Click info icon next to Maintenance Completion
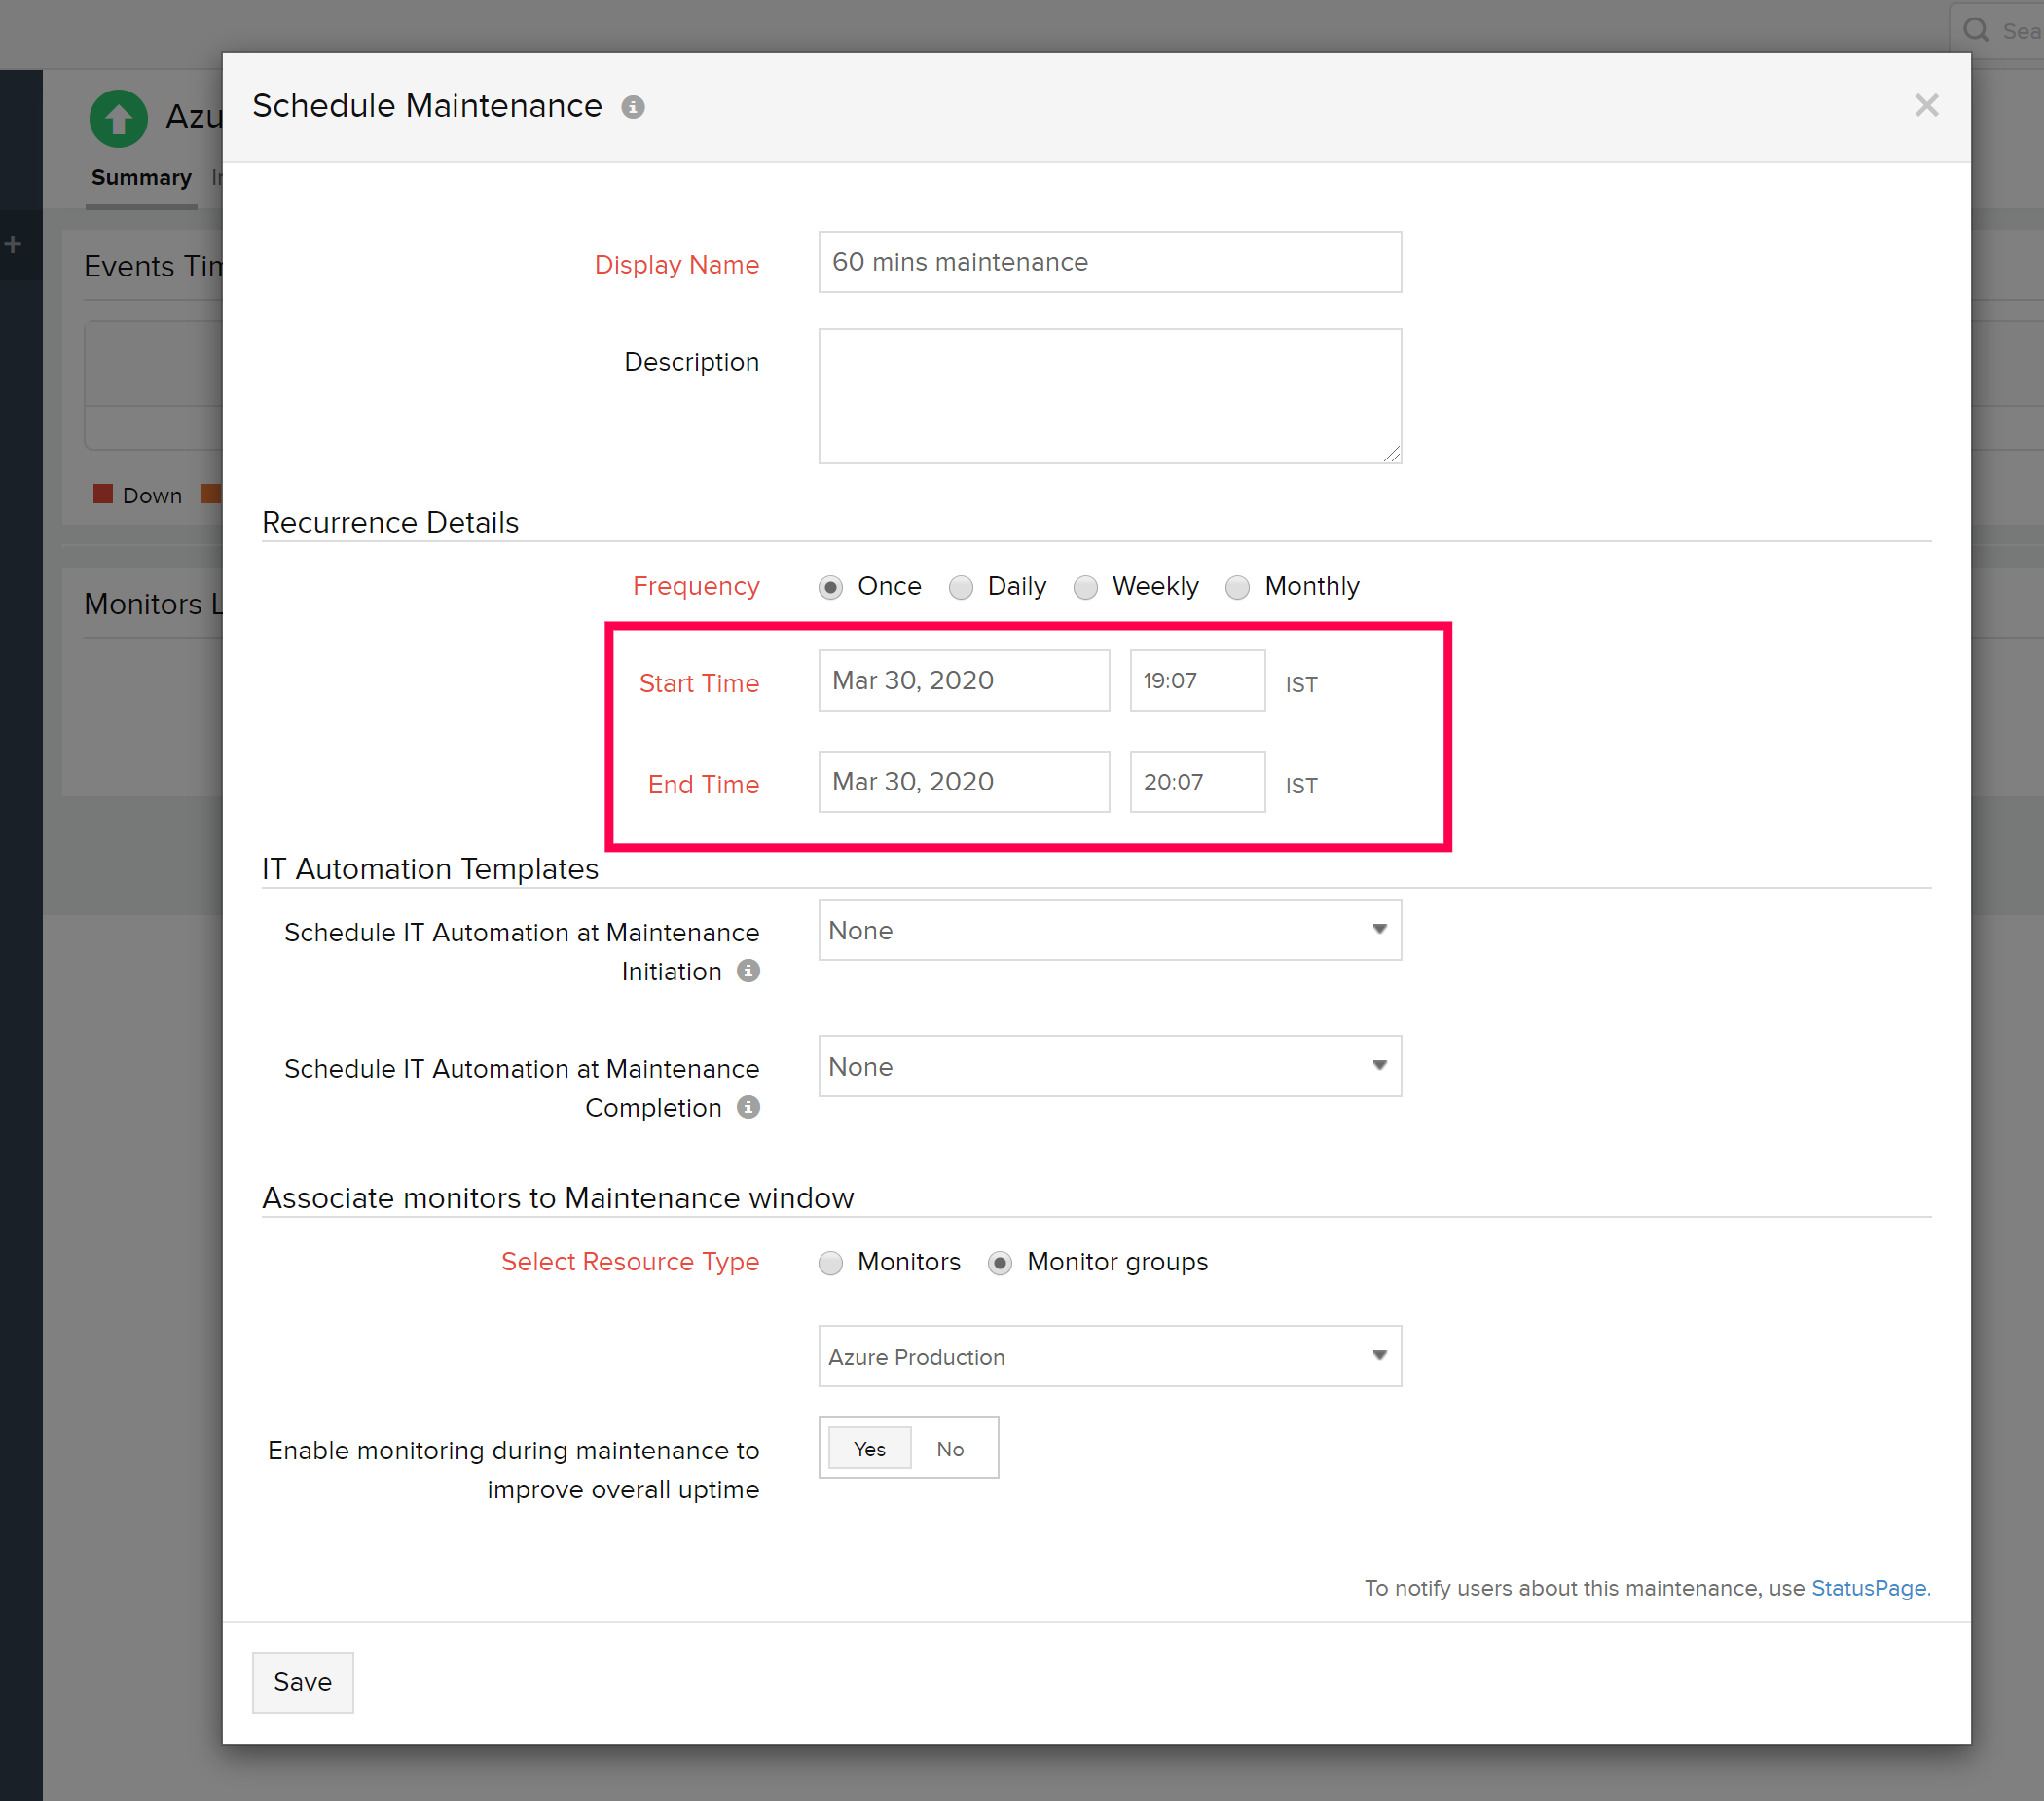This screenshot has width=2044, height=1801. 748,1106
